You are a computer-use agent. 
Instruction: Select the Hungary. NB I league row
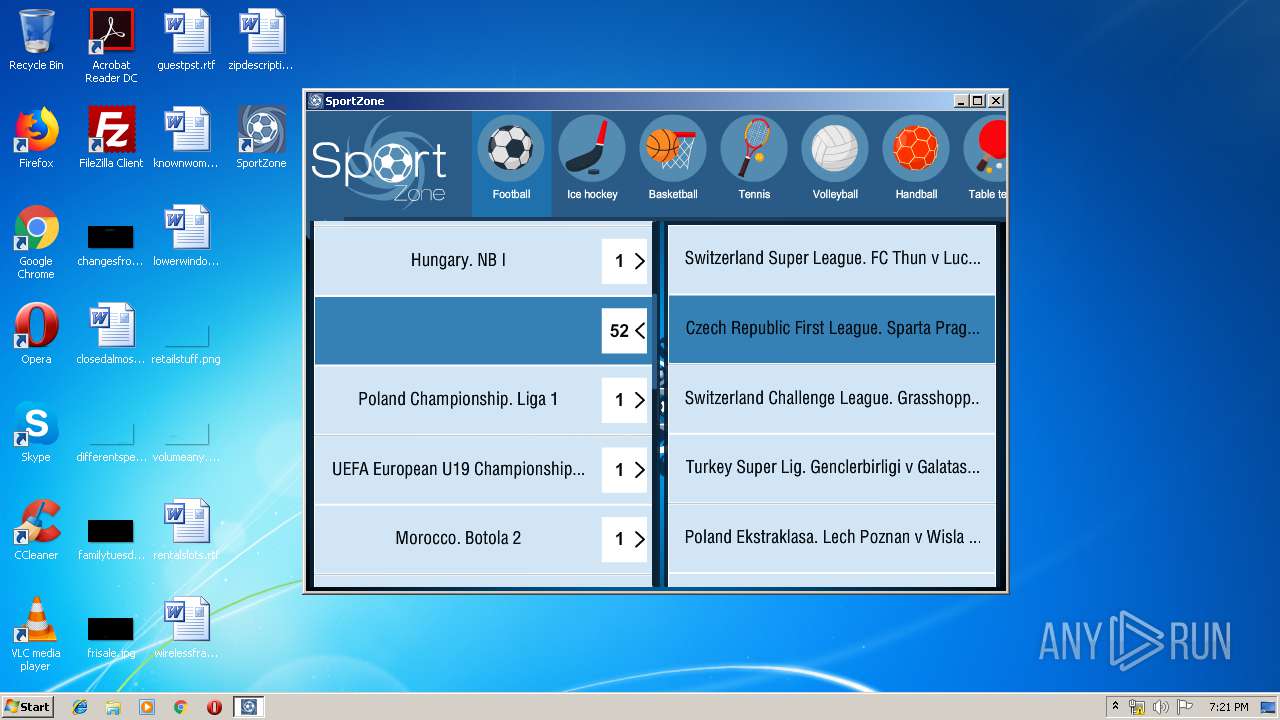pyautogui.click(x=483, y=260)
